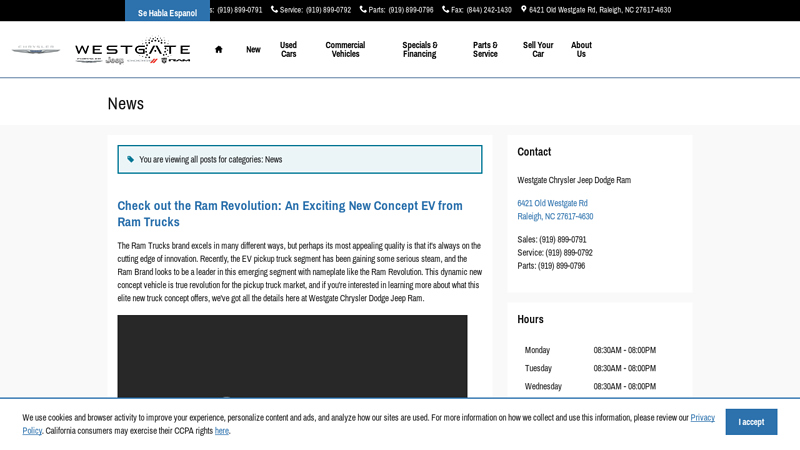Open the About Us menu
The width and height of the screenshot is (800, 450).
[x=581, y=49]
